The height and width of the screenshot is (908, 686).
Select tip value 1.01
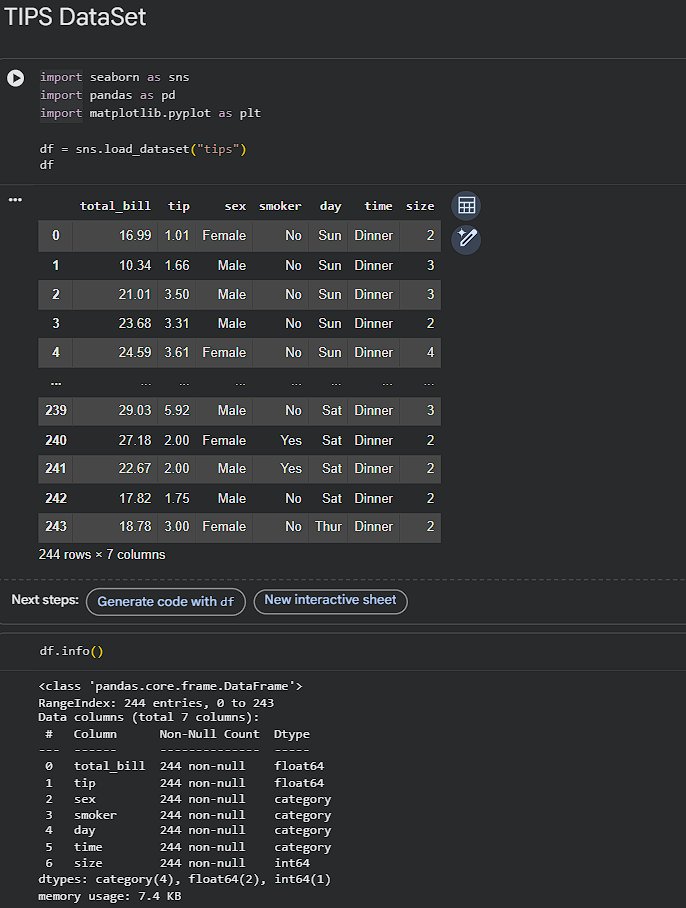[x=177, y=236]
